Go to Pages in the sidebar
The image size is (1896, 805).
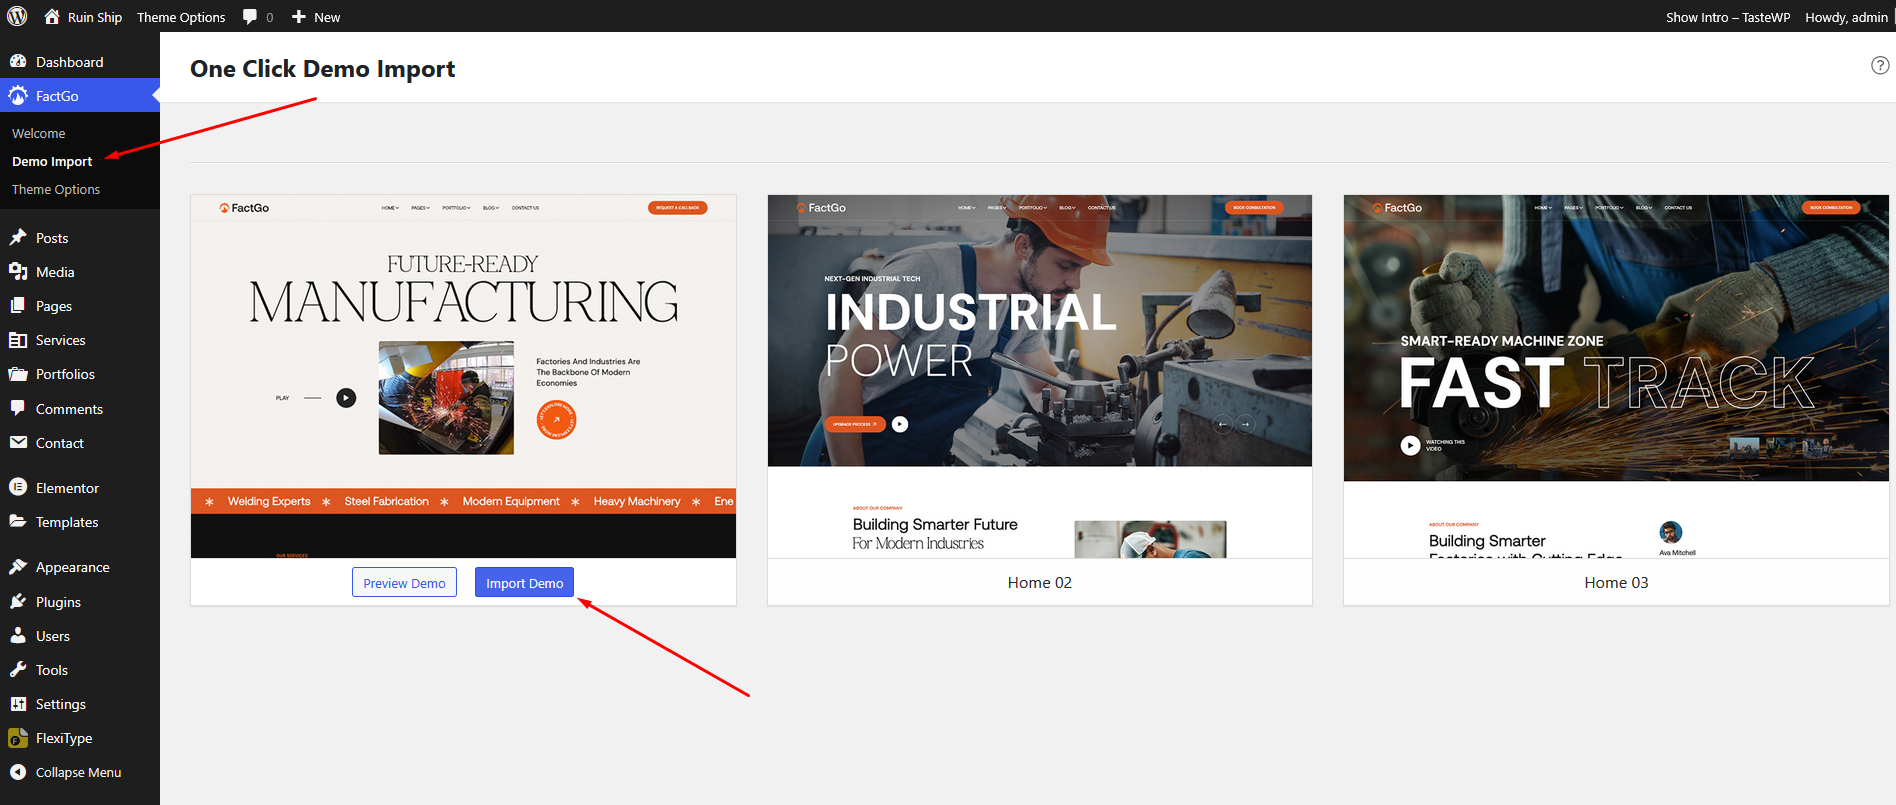click(80, 306)
